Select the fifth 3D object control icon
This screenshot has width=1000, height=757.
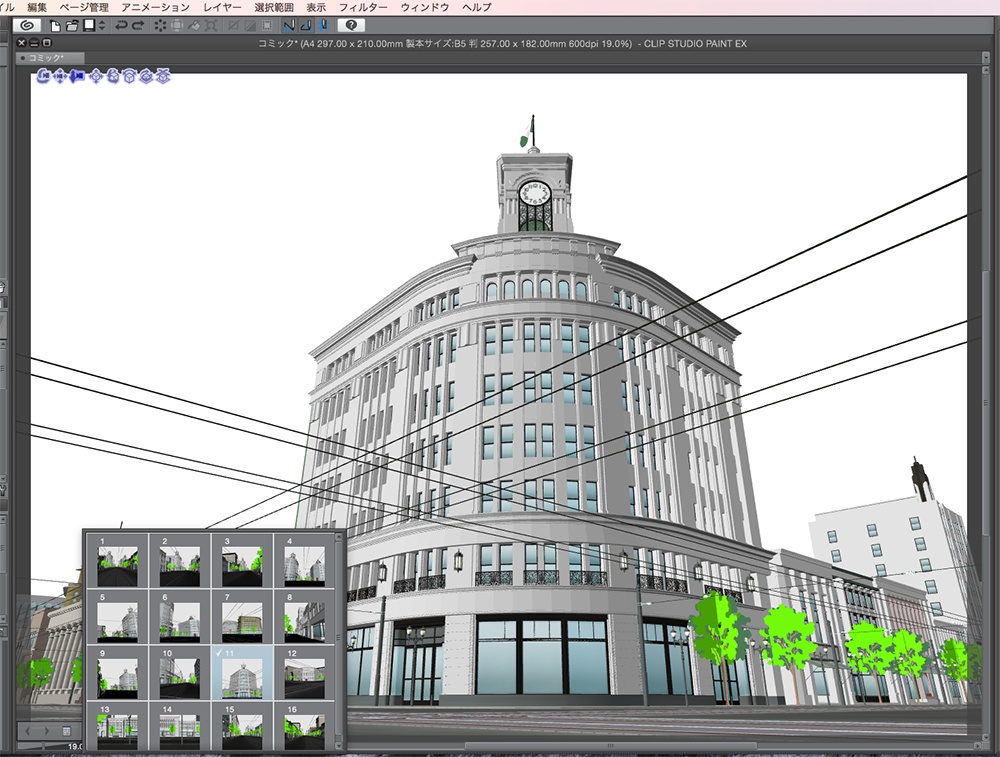point(113,77)
